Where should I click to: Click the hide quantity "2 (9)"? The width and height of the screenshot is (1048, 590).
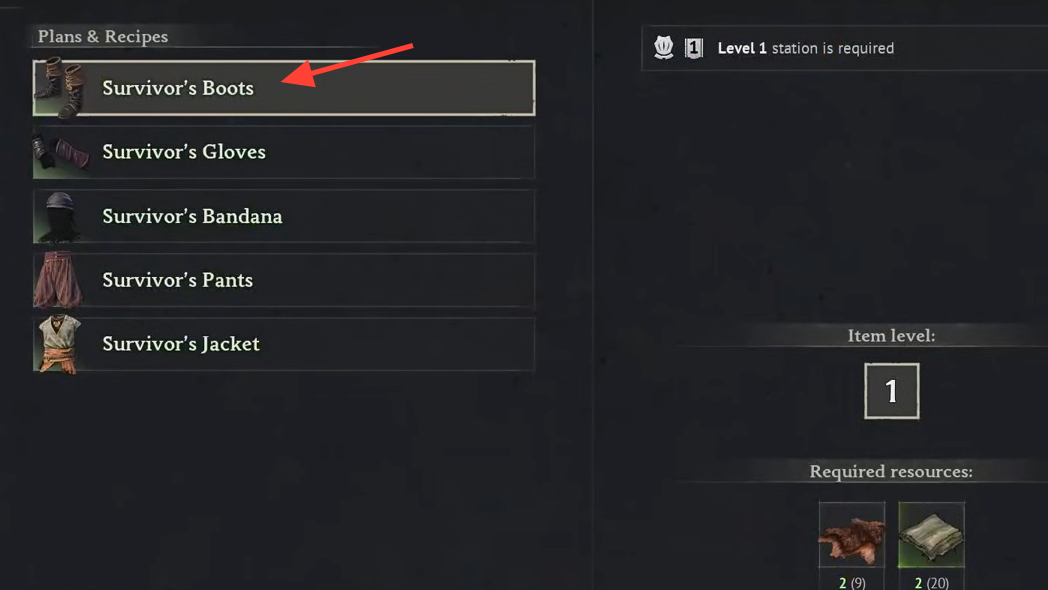[852, 582]
